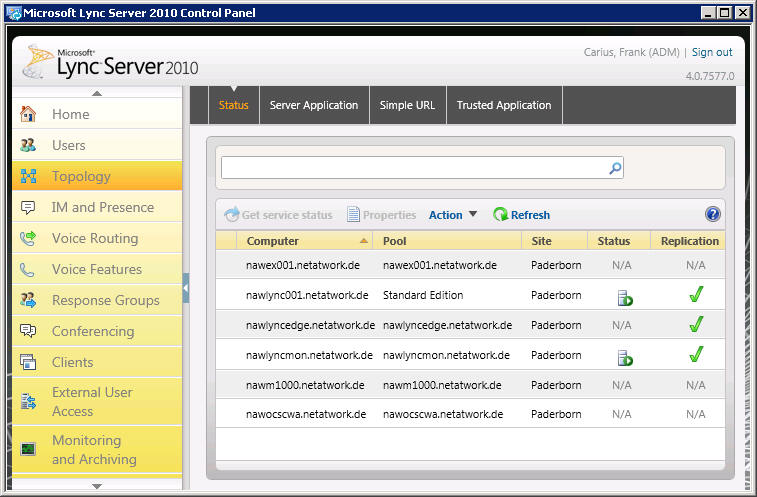
Task: Click the Voice Features handset icon
Action: 27,270
